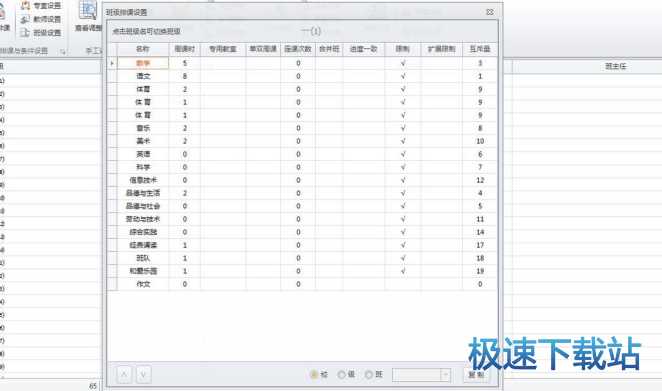Click the 专用教室 column header
This screenshot has width=662, height=391.
click(223, 49)
